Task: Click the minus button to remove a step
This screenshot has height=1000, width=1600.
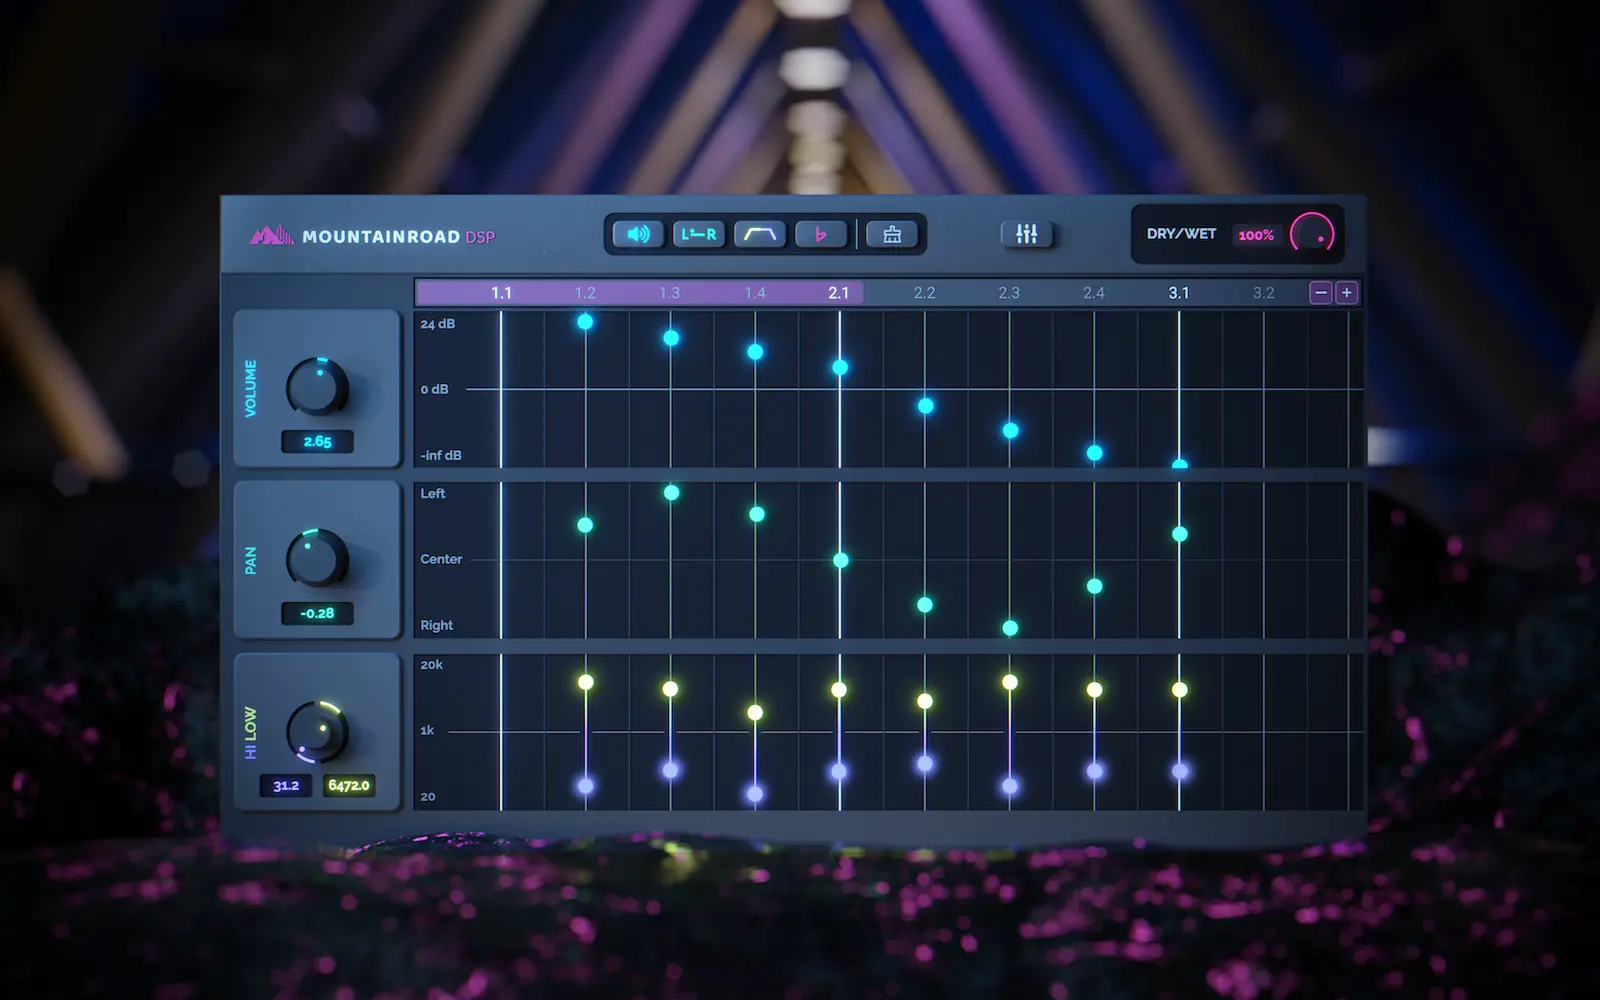Action: tap(1320, 292)
